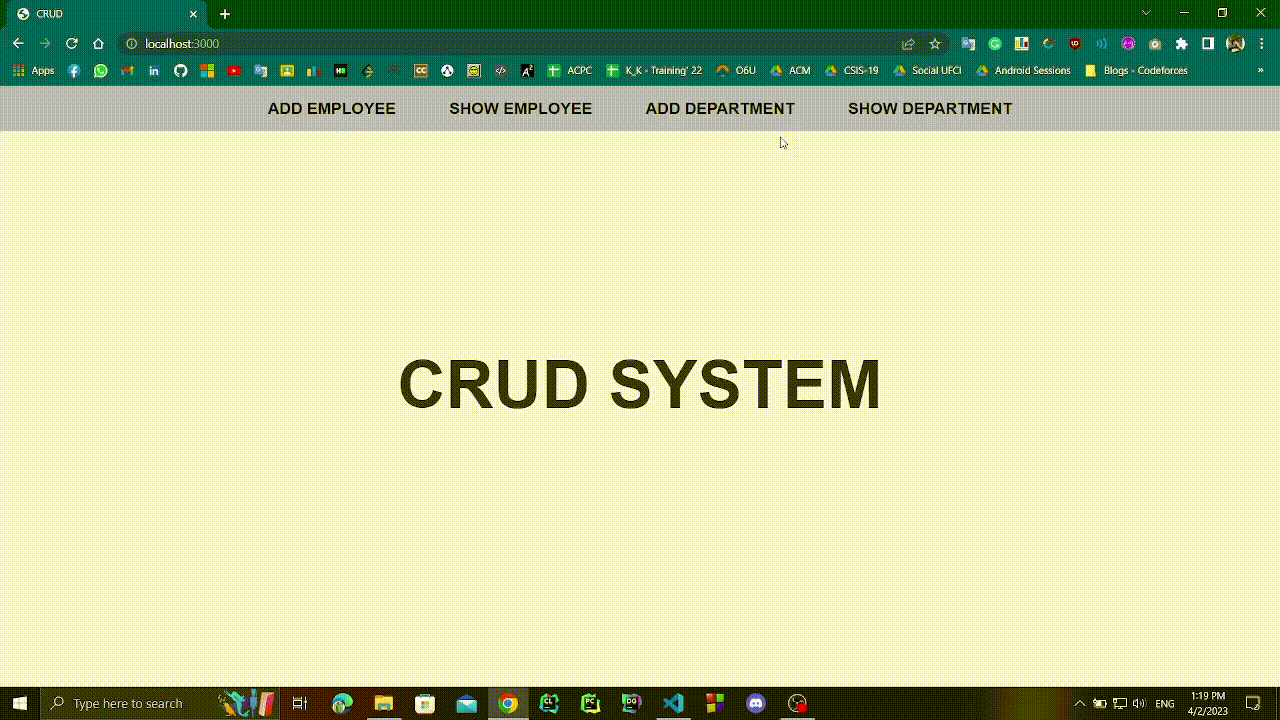Open the WhatsApp bookmark
The image size is (1280, 720).
(101, 70)
